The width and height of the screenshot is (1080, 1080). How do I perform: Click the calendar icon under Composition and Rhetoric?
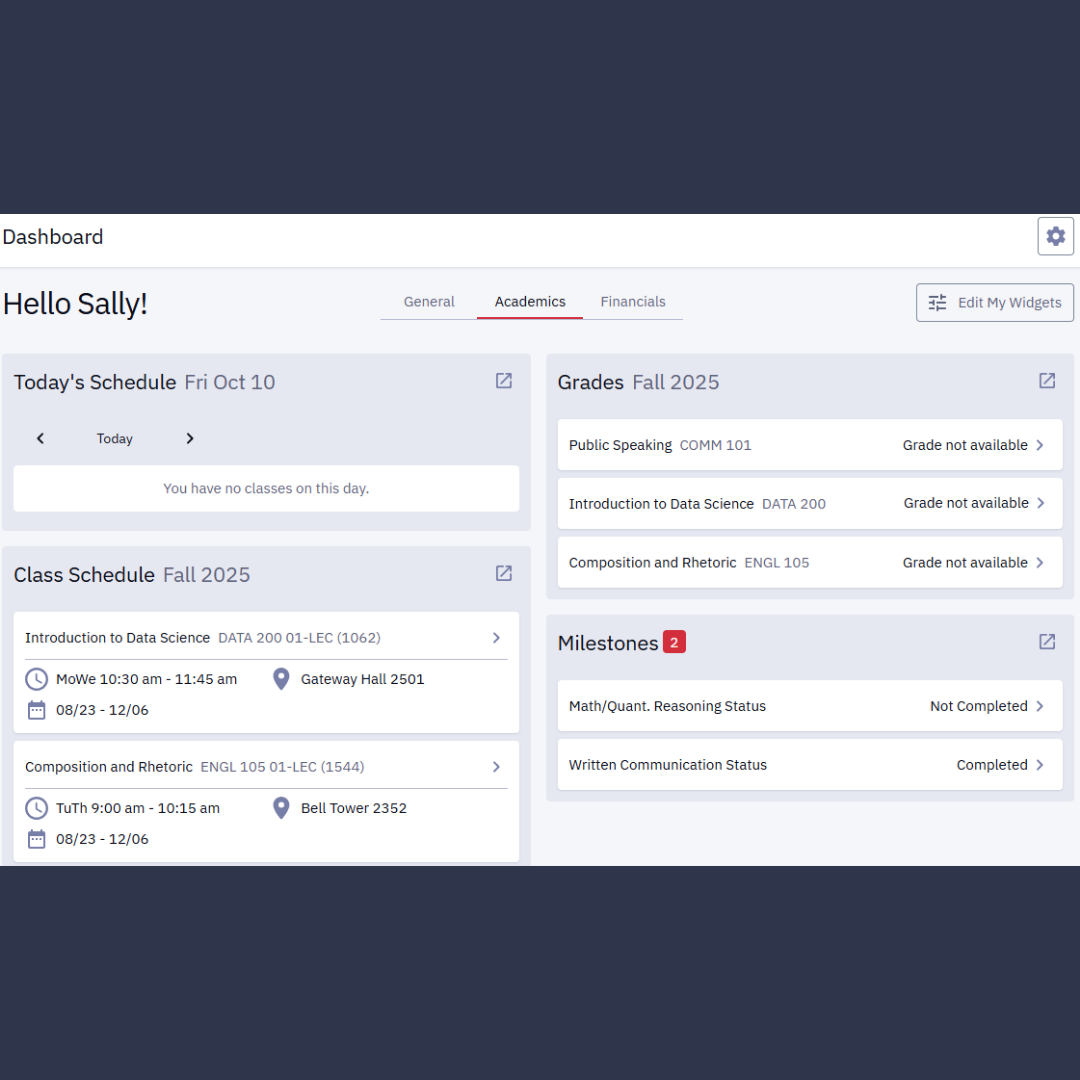tap(36, 838)
